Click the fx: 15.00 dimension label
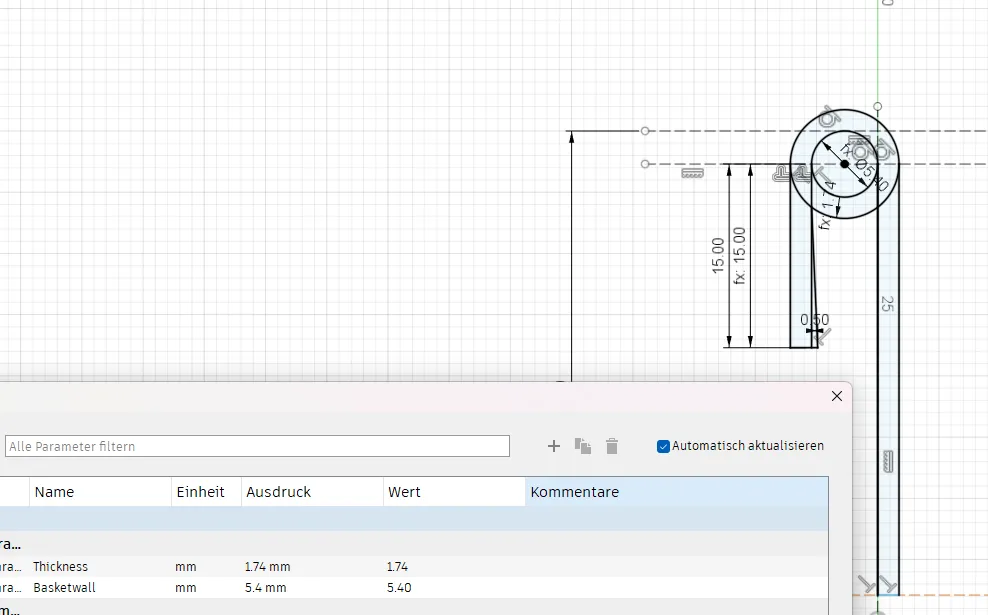Image resolution: width=988 pixels, height=615 pixels. [x=740, y=255]
